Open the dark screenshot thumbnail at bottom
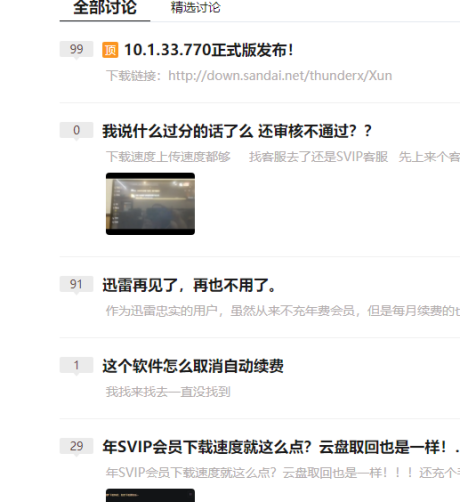This screenshot has height=502, width=460. (150, 495)
